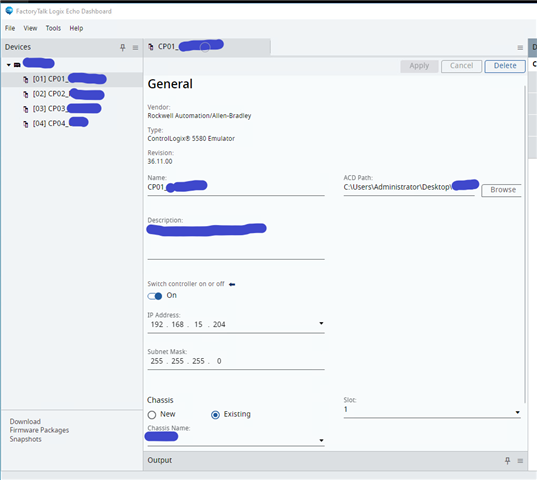Select the Existing chassis radio button
Viewport: 537px width, 480px height.
215,415
